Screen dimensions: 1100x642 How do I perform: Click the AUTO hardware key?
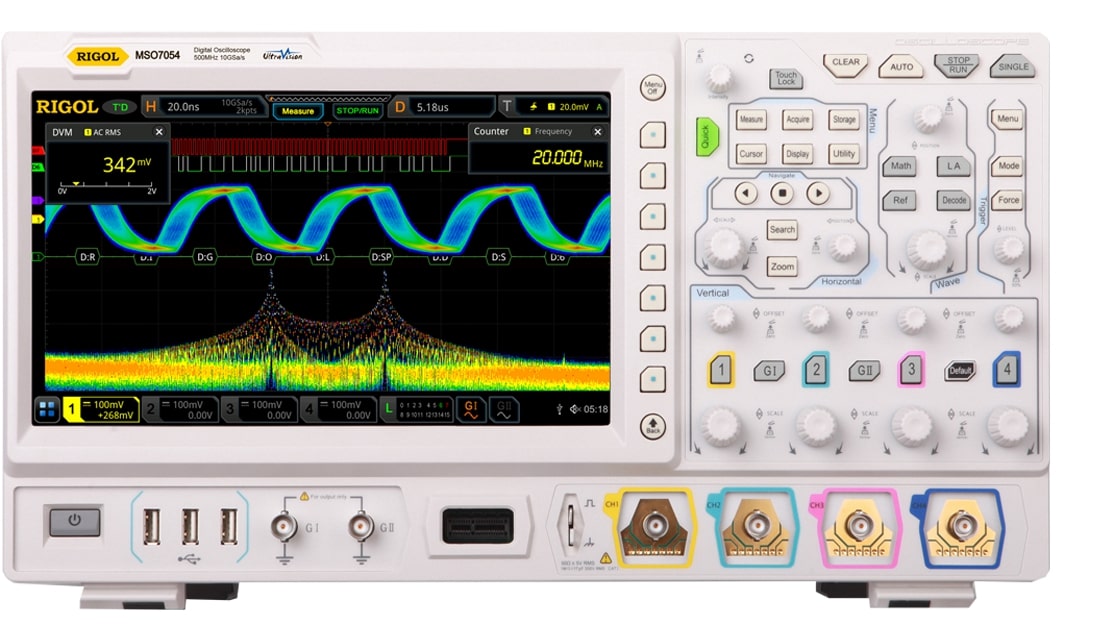(901, 67)
